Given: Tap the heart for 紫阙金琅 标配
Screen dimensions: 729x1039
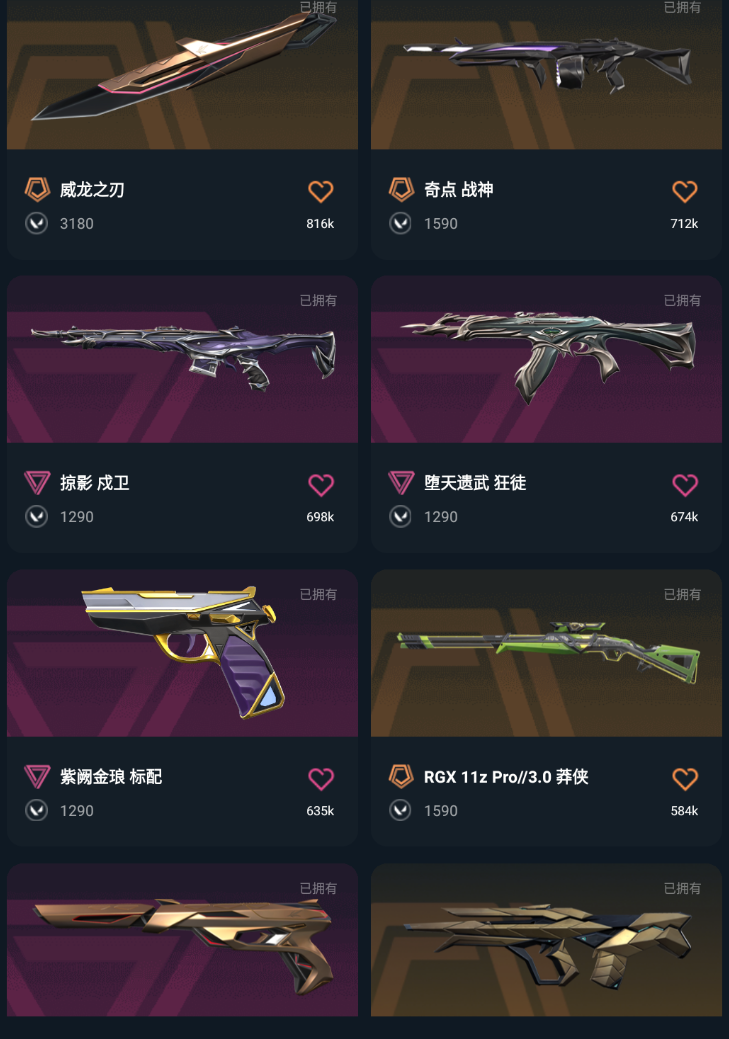Looking at the screenshot, I should tap(321, 779).
